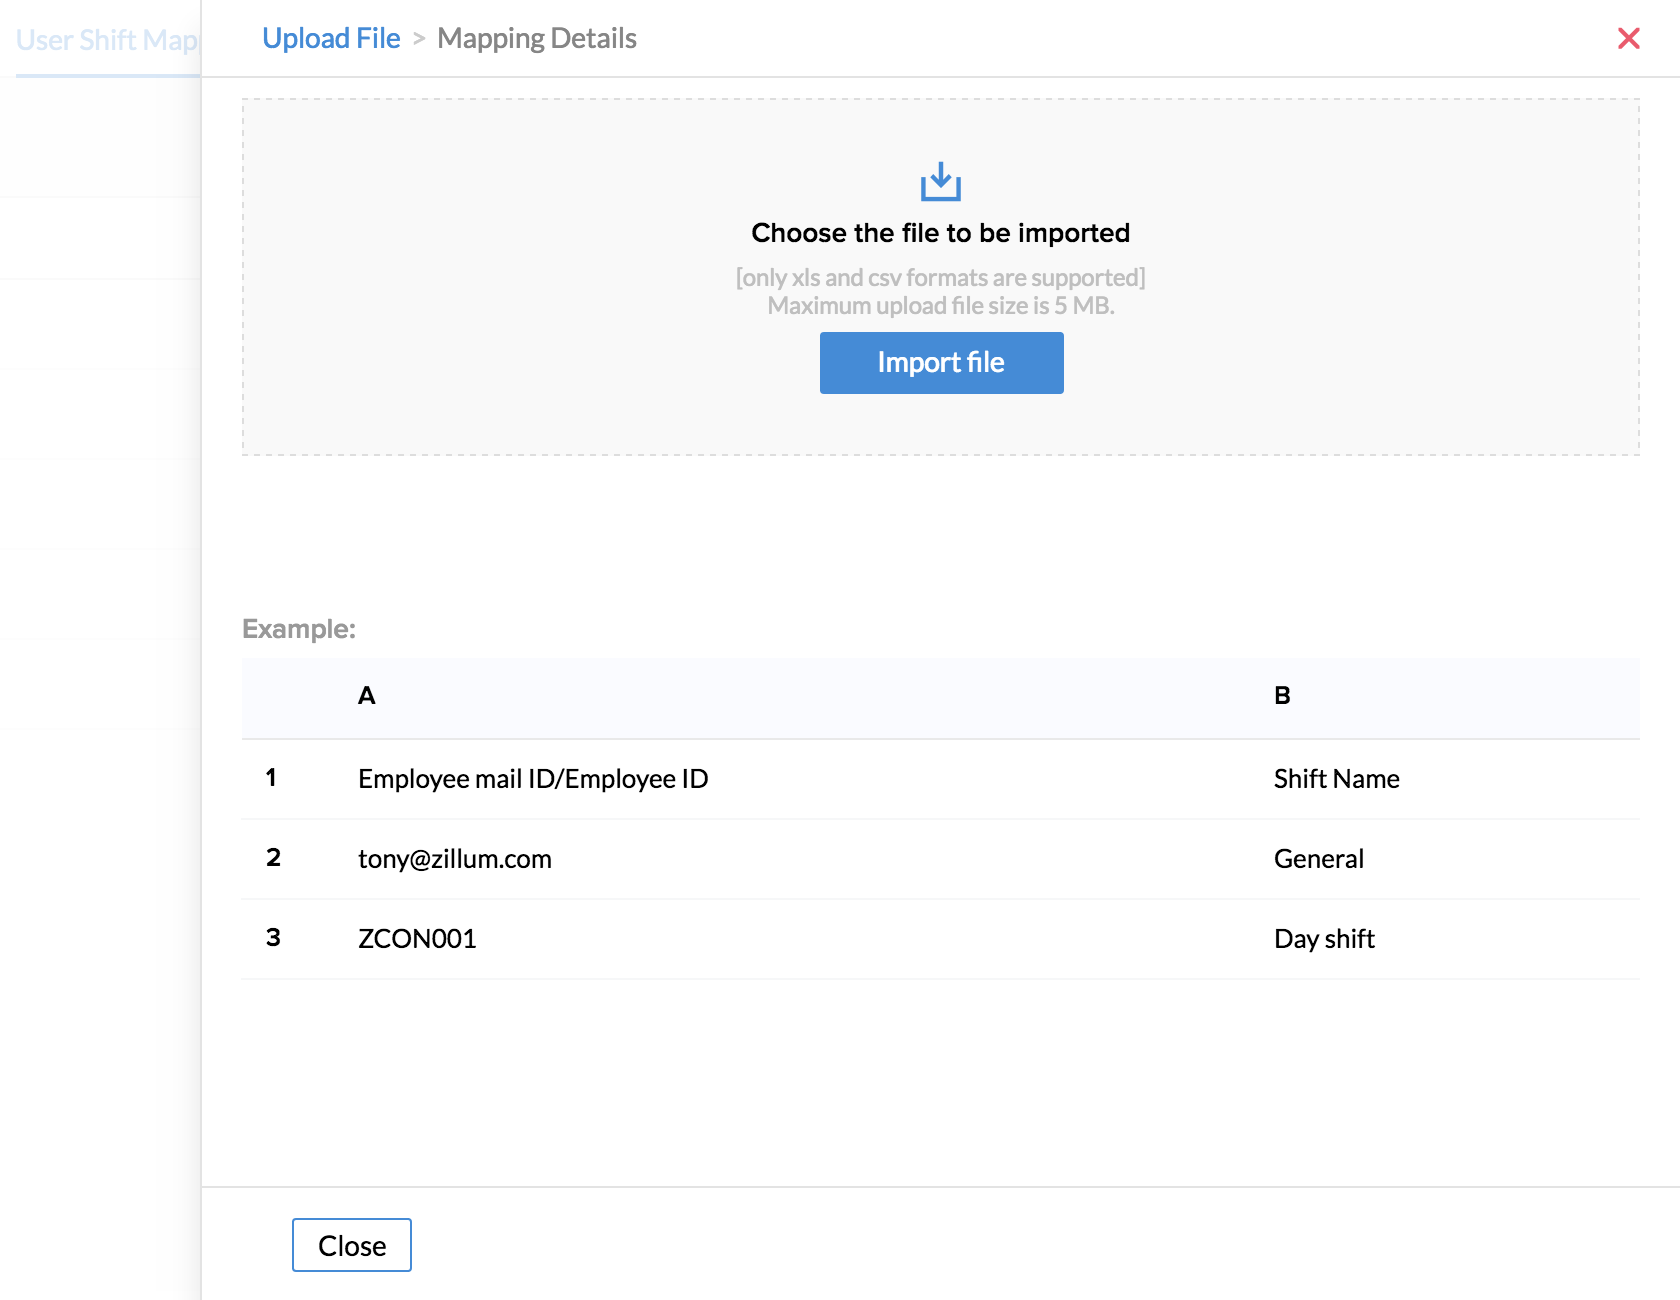
Task: Select column A header in example table
Action: coord(367,696)
